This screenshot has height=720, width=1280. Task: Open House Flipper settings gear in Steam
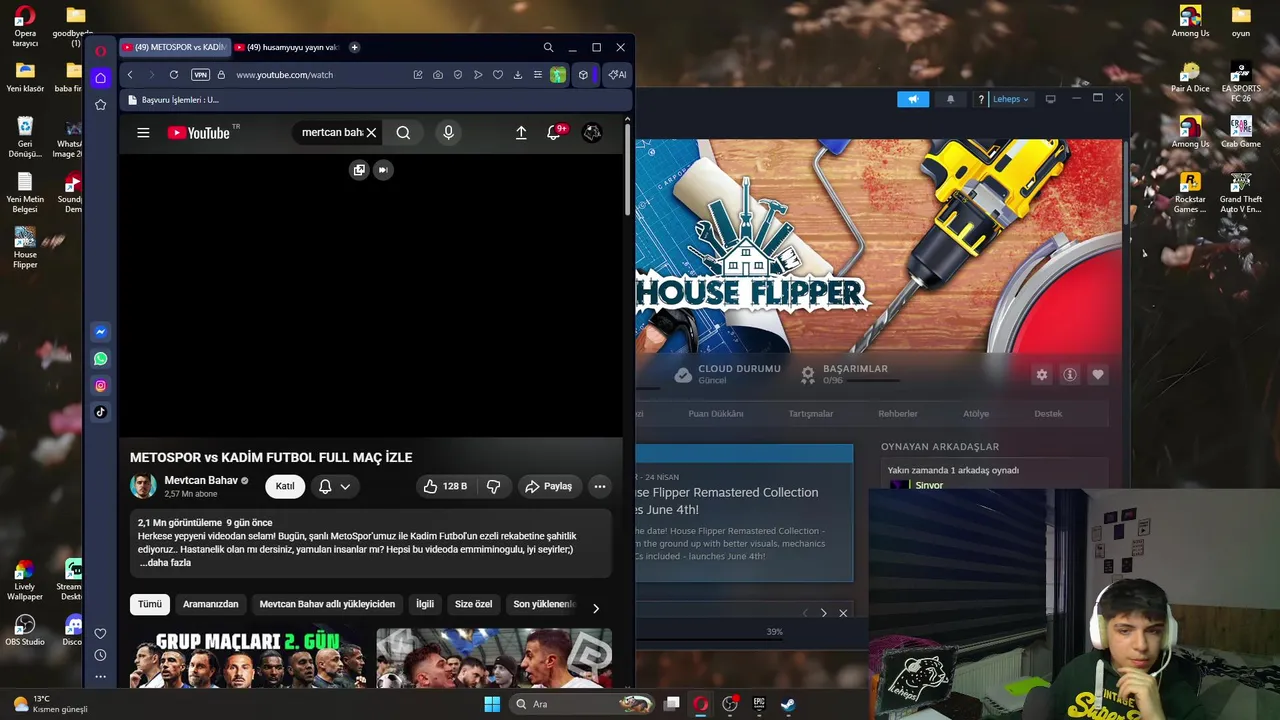pos(1042,374)
